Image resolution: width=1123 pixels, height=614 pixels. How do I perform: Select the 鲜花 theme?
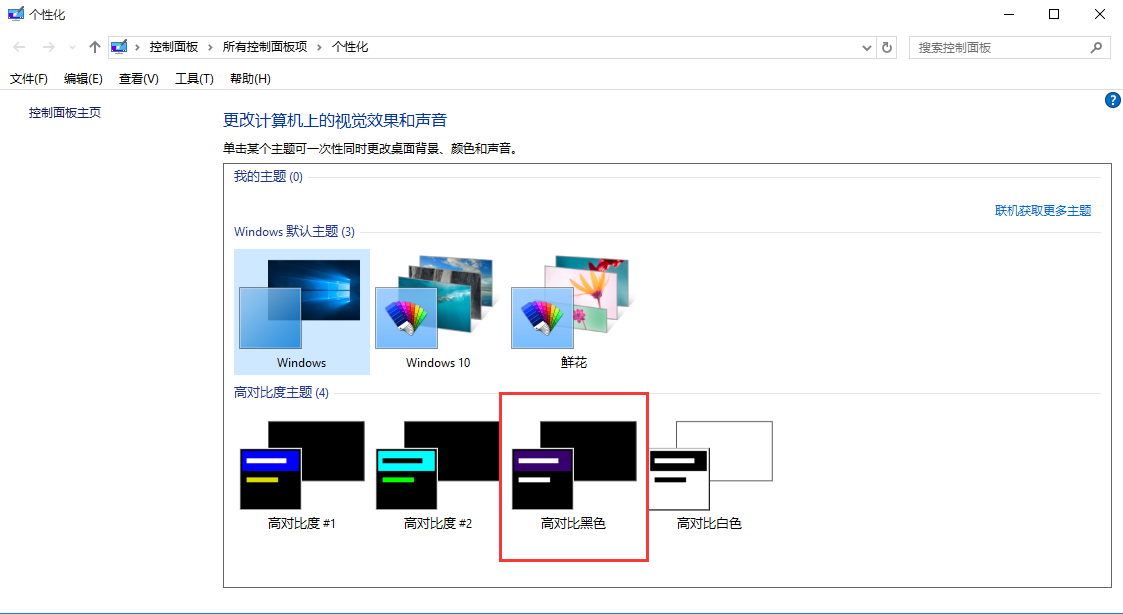(x=574, y=312)
